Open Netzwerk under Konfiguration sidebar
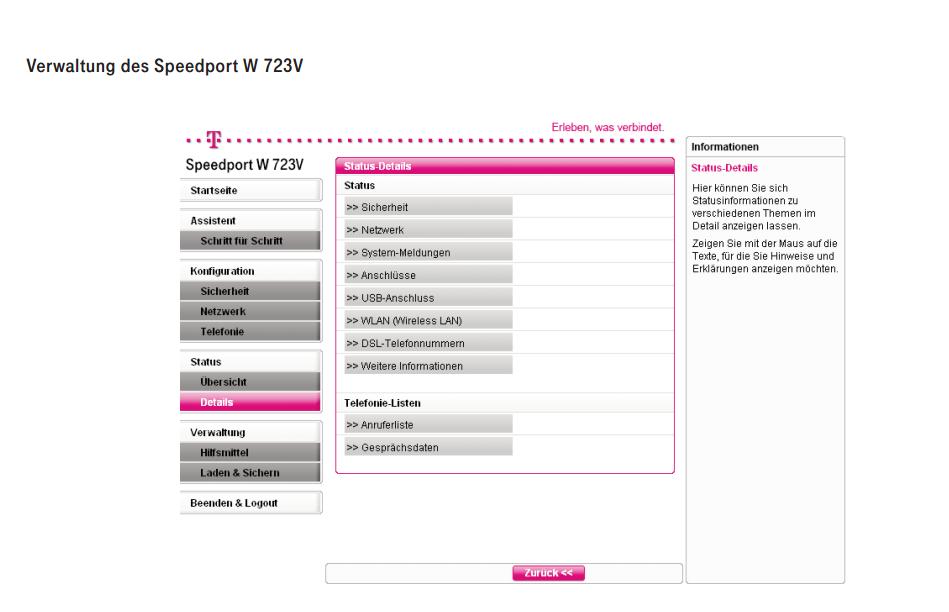Viewport: 949px width, 612px height. pos(250,311)
